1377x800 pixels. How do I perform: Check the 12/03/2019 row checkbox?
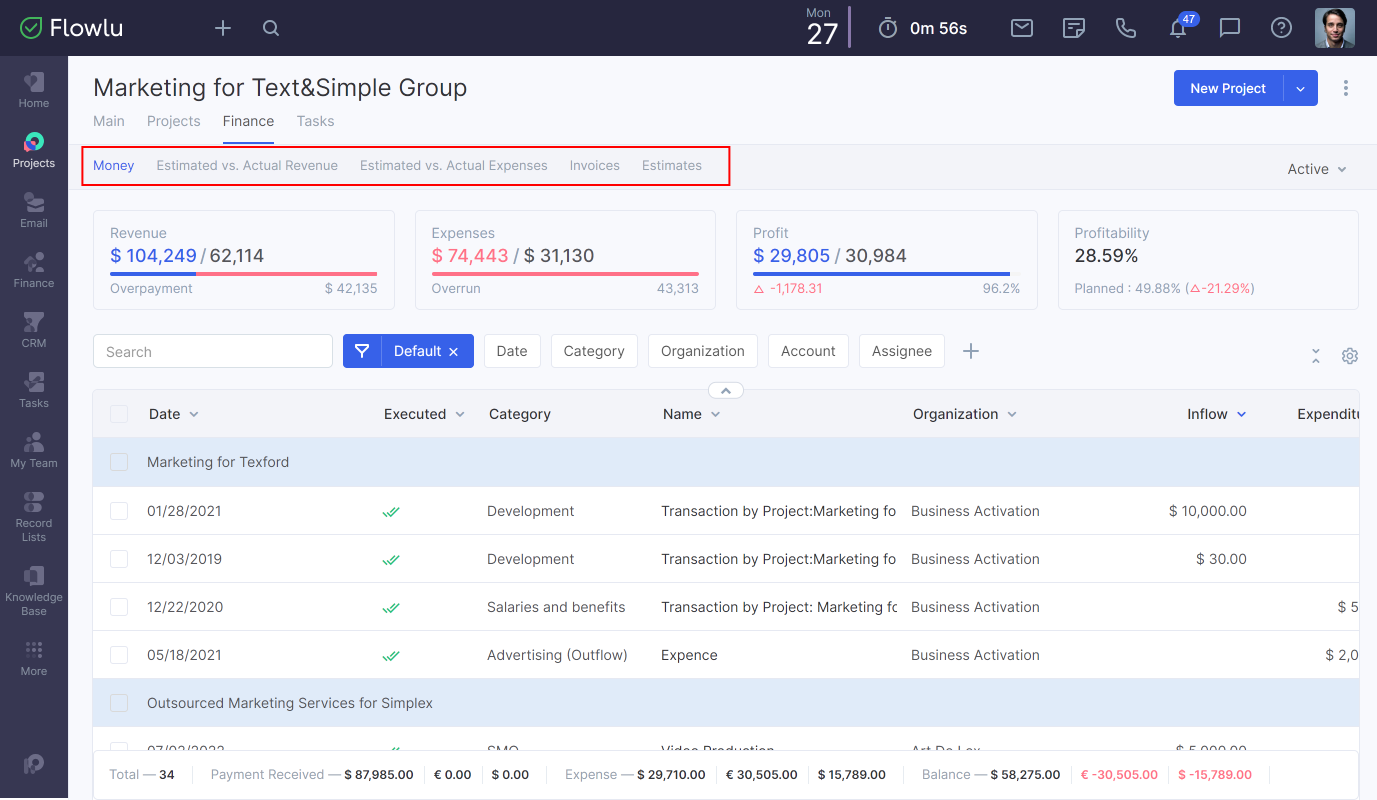pyautogui.click(x=119, y=559)
